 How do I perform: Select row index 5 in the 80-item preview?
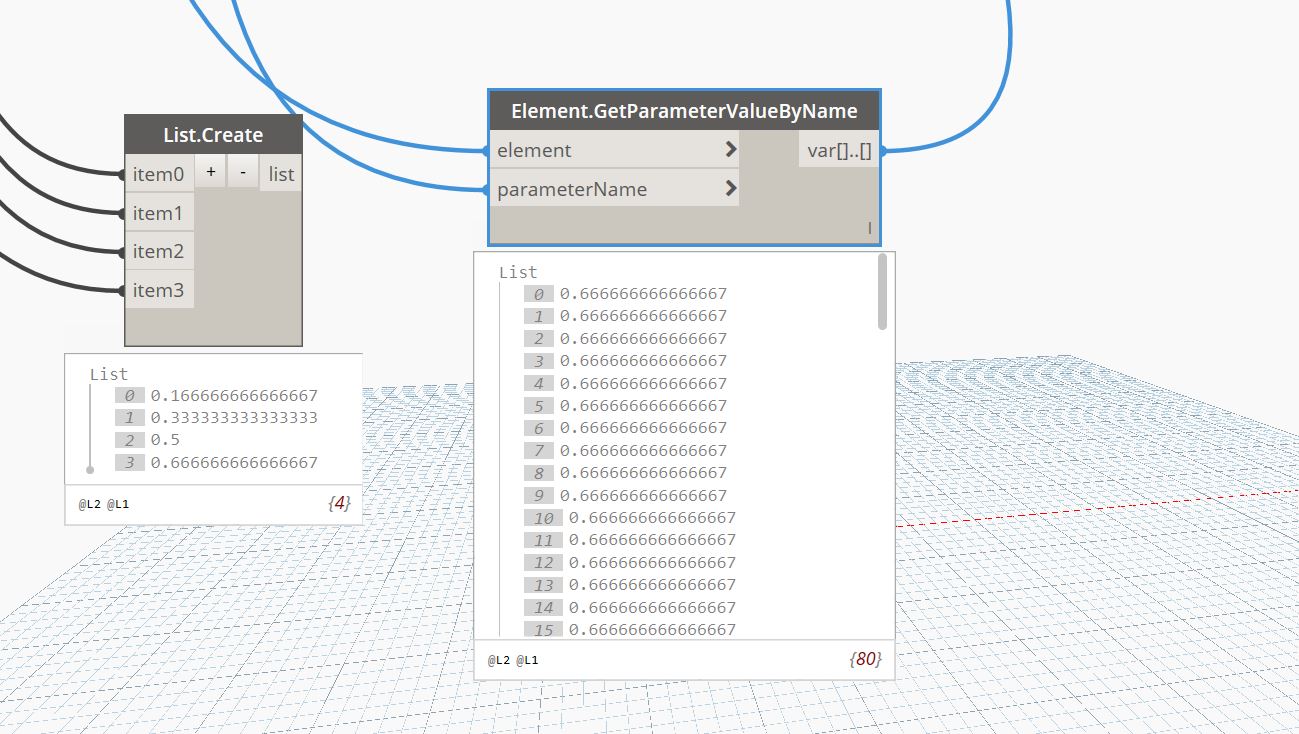(538, 406)
